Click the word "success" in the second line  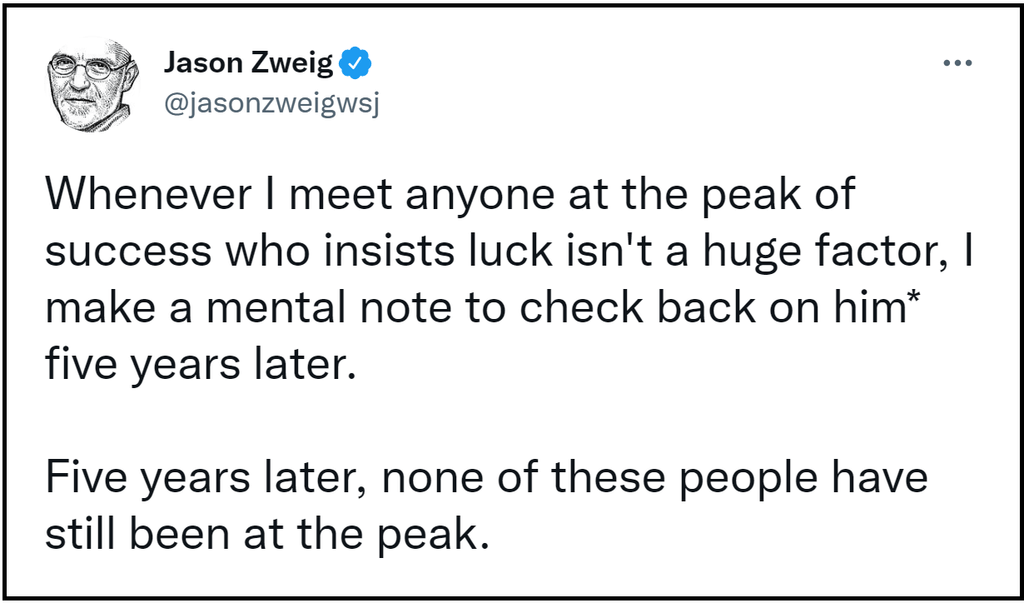point(129,253)
